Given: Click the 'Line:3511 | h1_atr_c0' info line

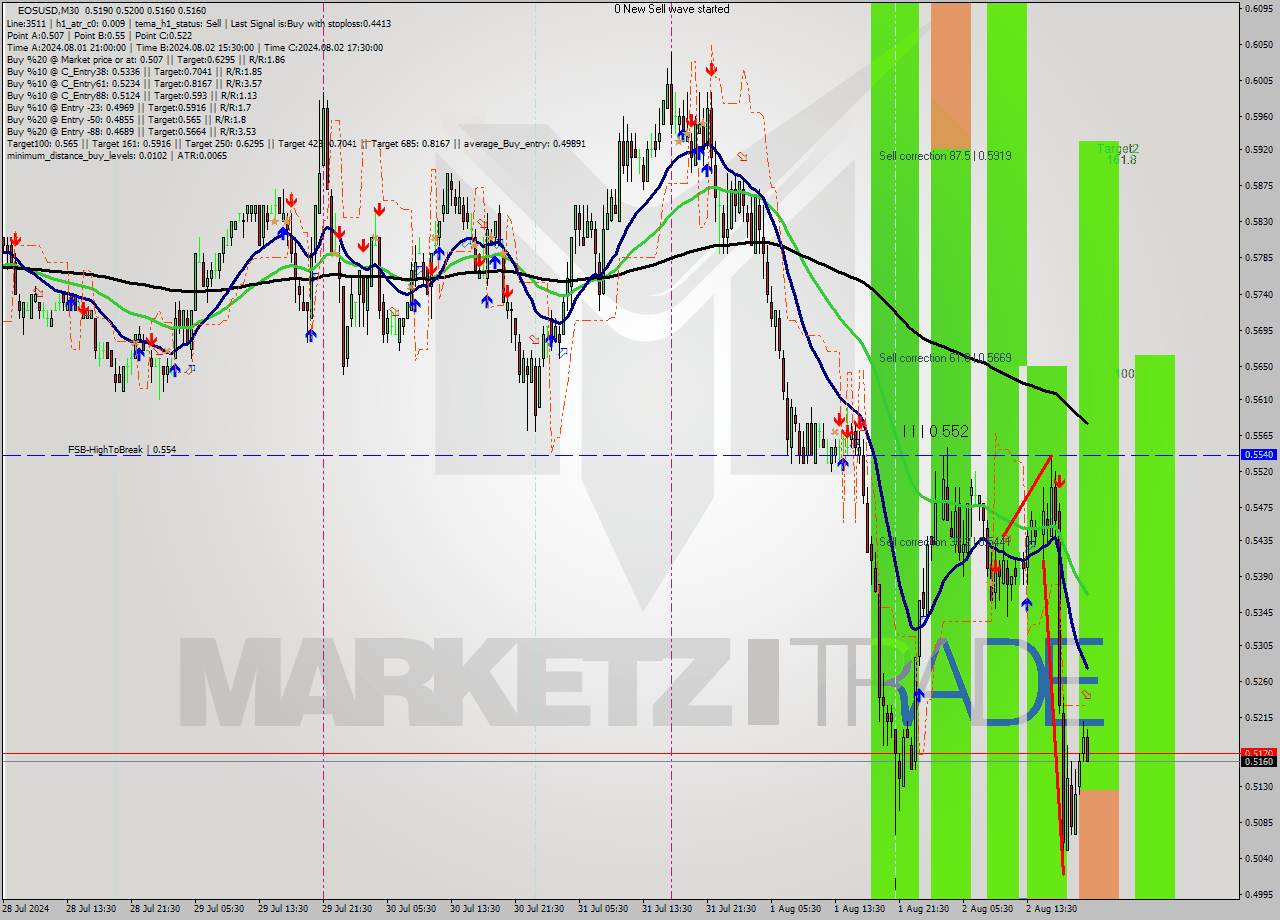Looking at the screenshot, I should tap(199, 23).
